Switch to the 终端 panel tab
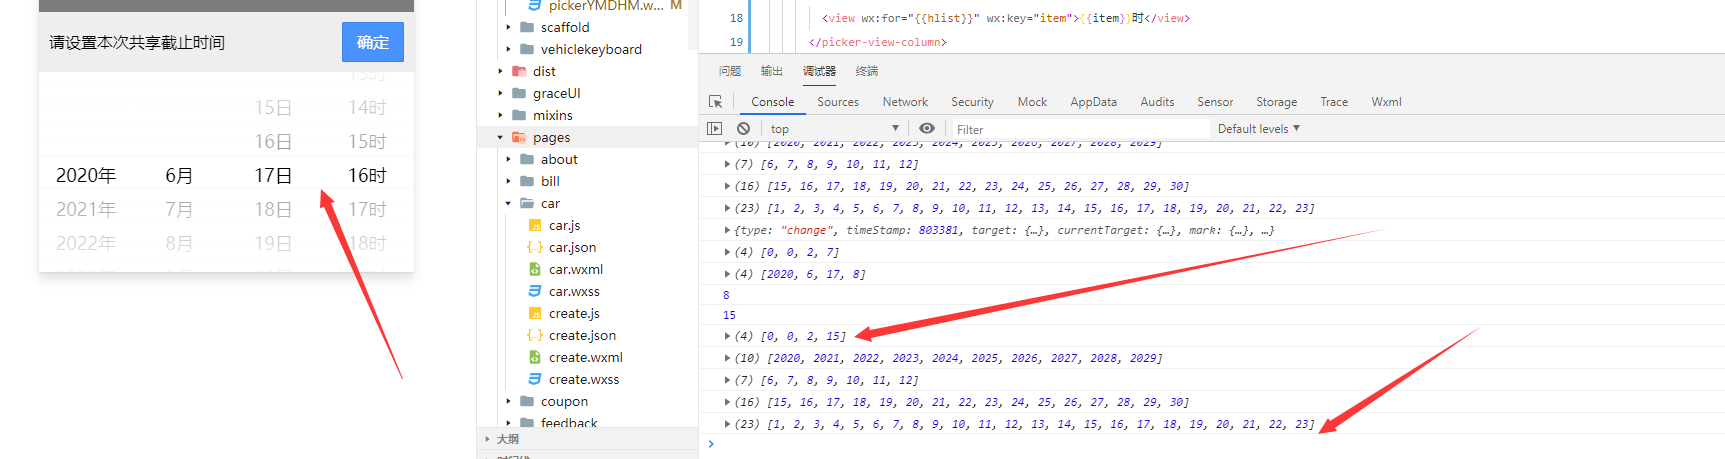1725x459 pixels. [867, 71]
